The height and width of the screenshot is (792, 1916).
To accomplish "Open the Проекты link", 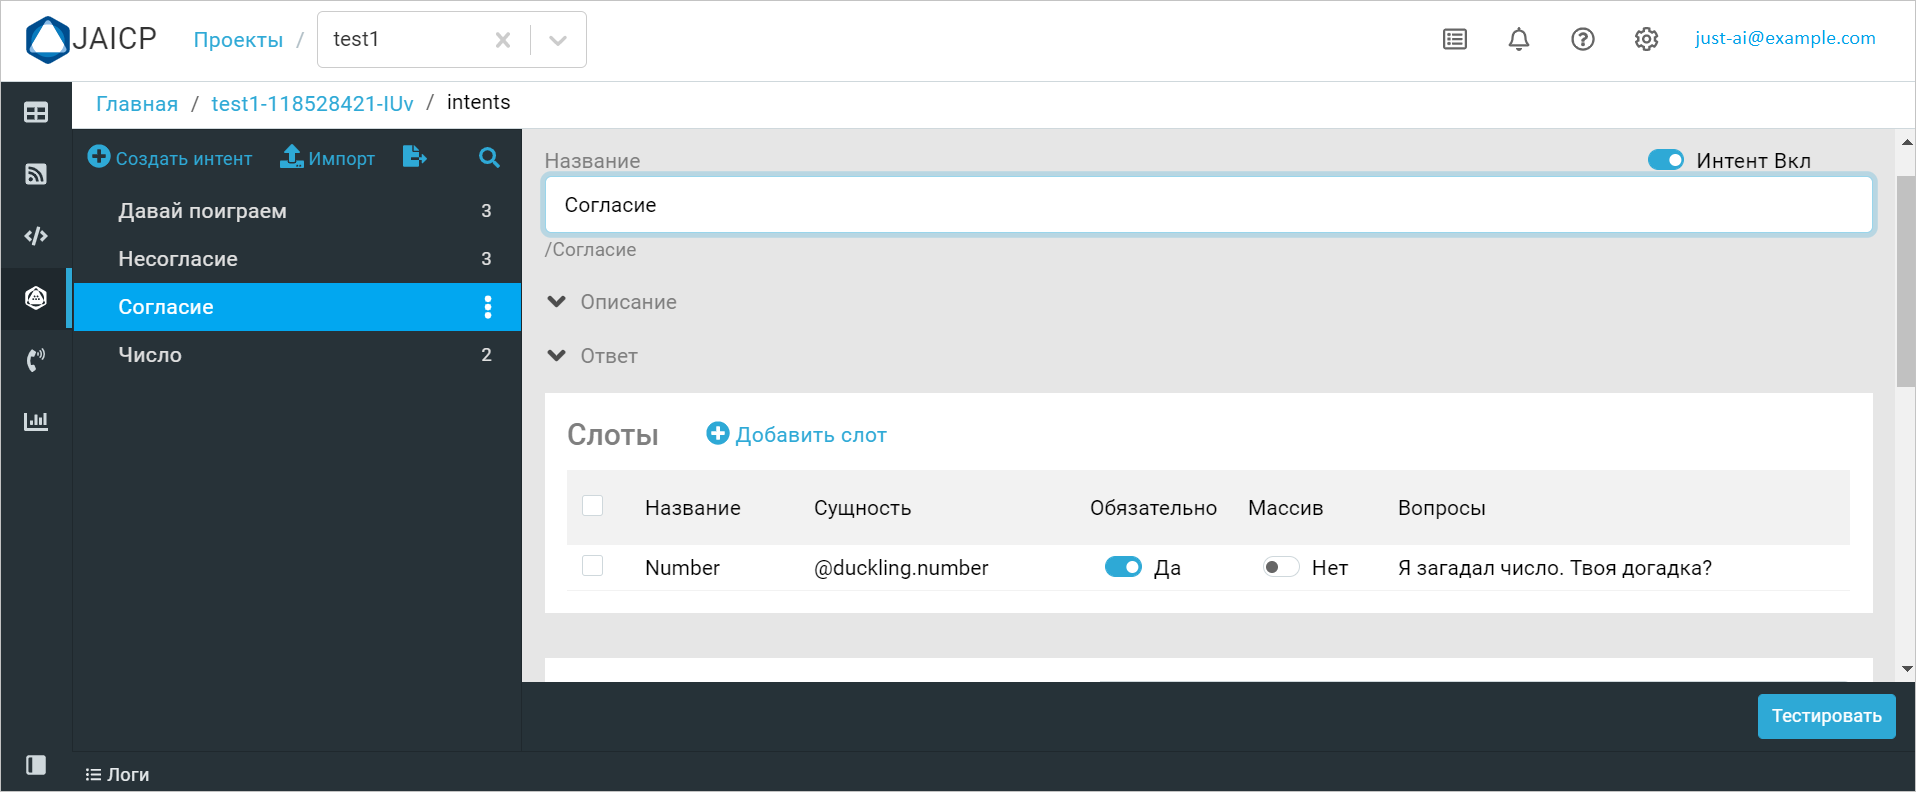I will click(x=238, y=40).
